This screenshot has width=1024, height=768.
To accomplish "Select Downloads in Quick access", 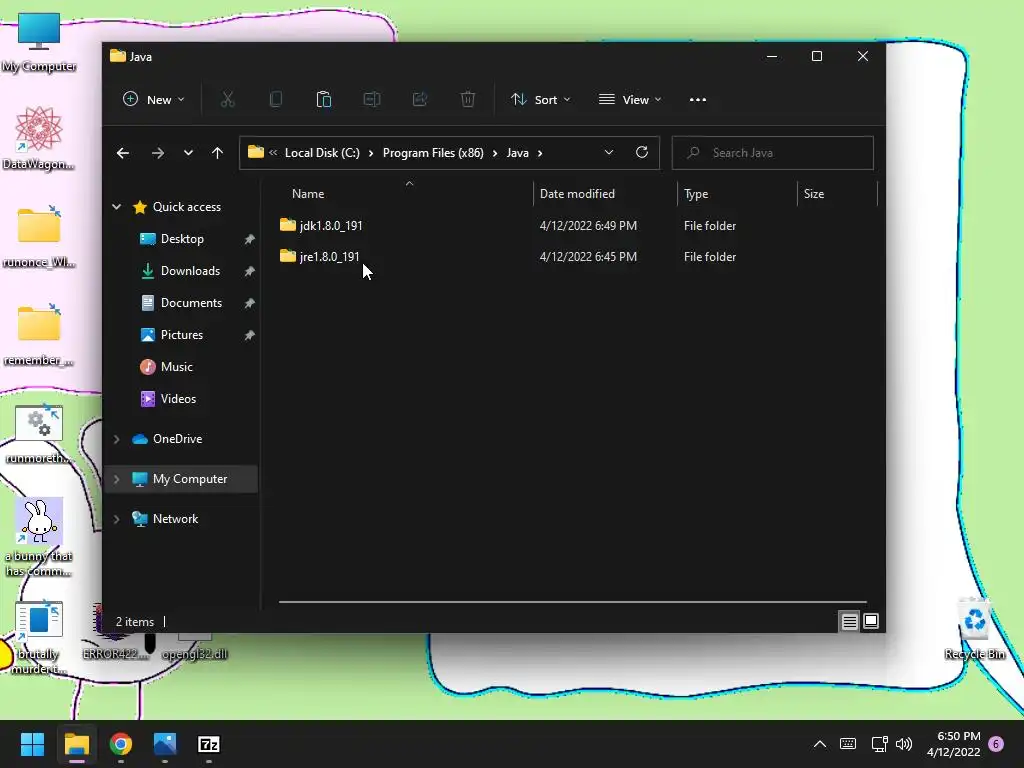I will click(190, 270).
